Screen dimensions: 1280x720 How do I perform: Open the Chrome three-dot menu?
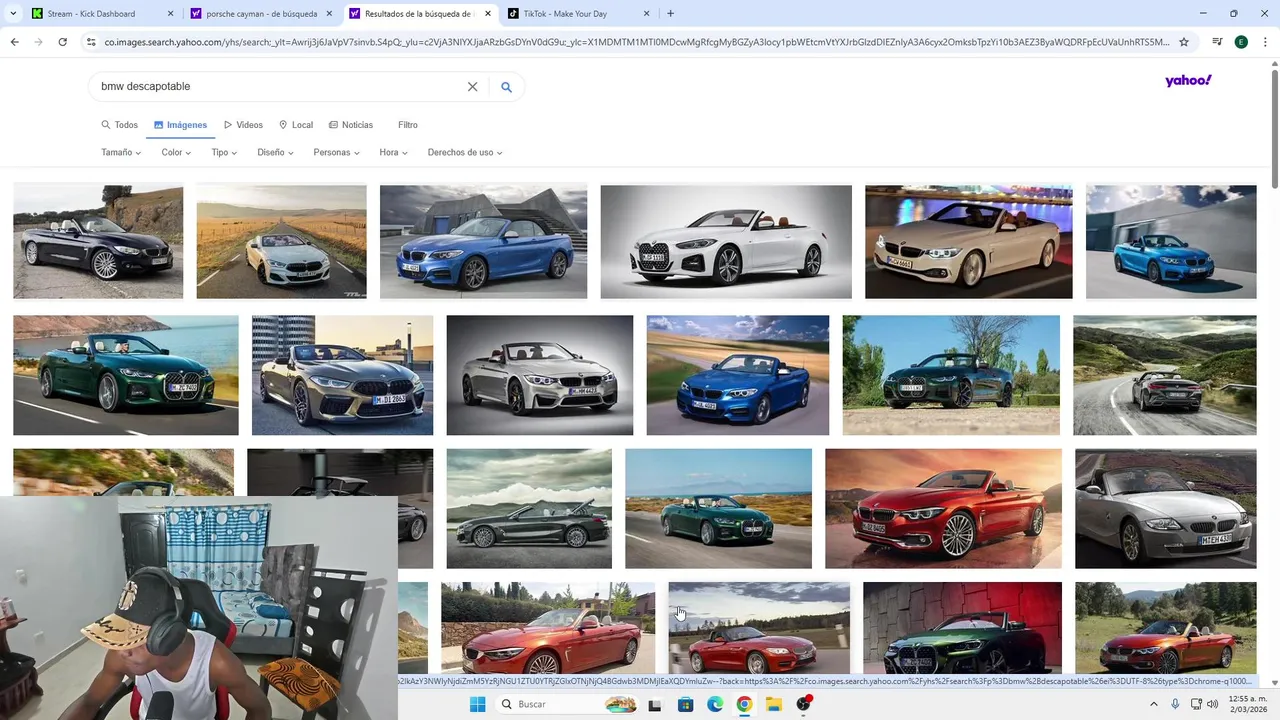pos(1265,42)
